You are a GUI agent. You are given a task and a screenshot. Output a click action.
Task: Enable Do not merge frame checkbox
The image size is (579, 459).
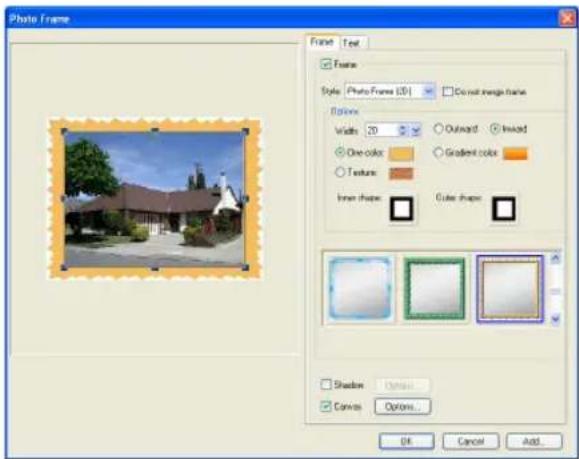click(x=448, y=91)
